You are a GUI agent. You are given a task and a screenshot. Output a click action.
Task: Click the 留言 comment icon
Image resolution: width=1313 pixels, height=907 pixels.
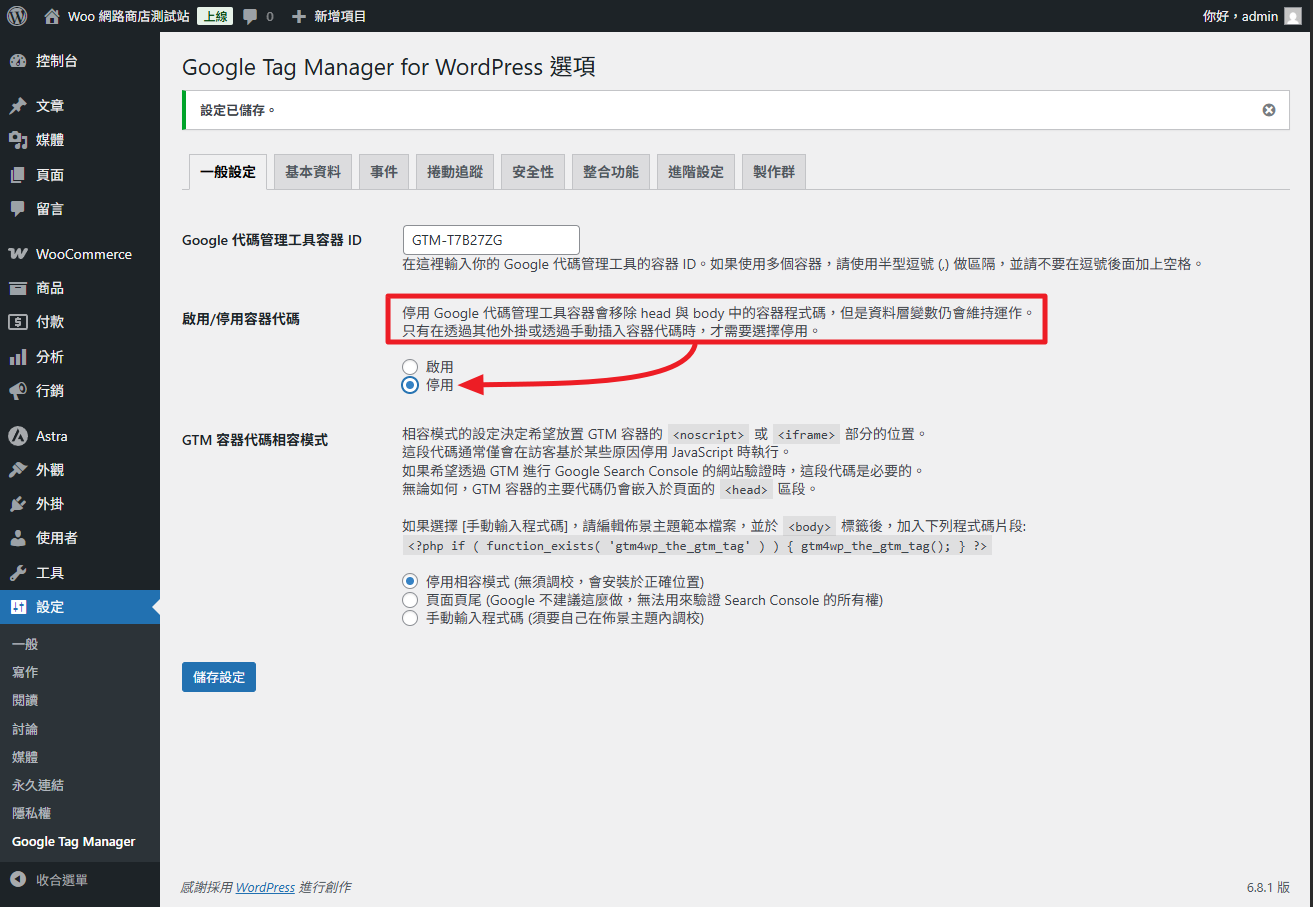pos(18,209)
